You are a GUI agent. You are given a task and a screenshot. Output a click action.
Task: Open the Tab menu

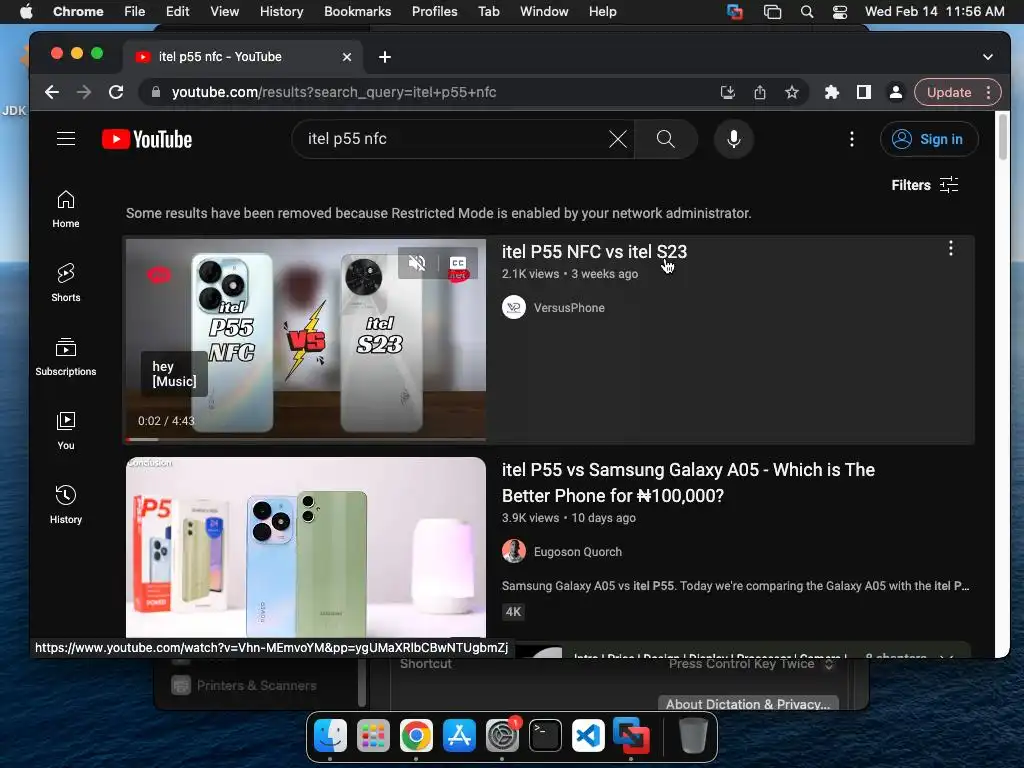coord(488,12)
